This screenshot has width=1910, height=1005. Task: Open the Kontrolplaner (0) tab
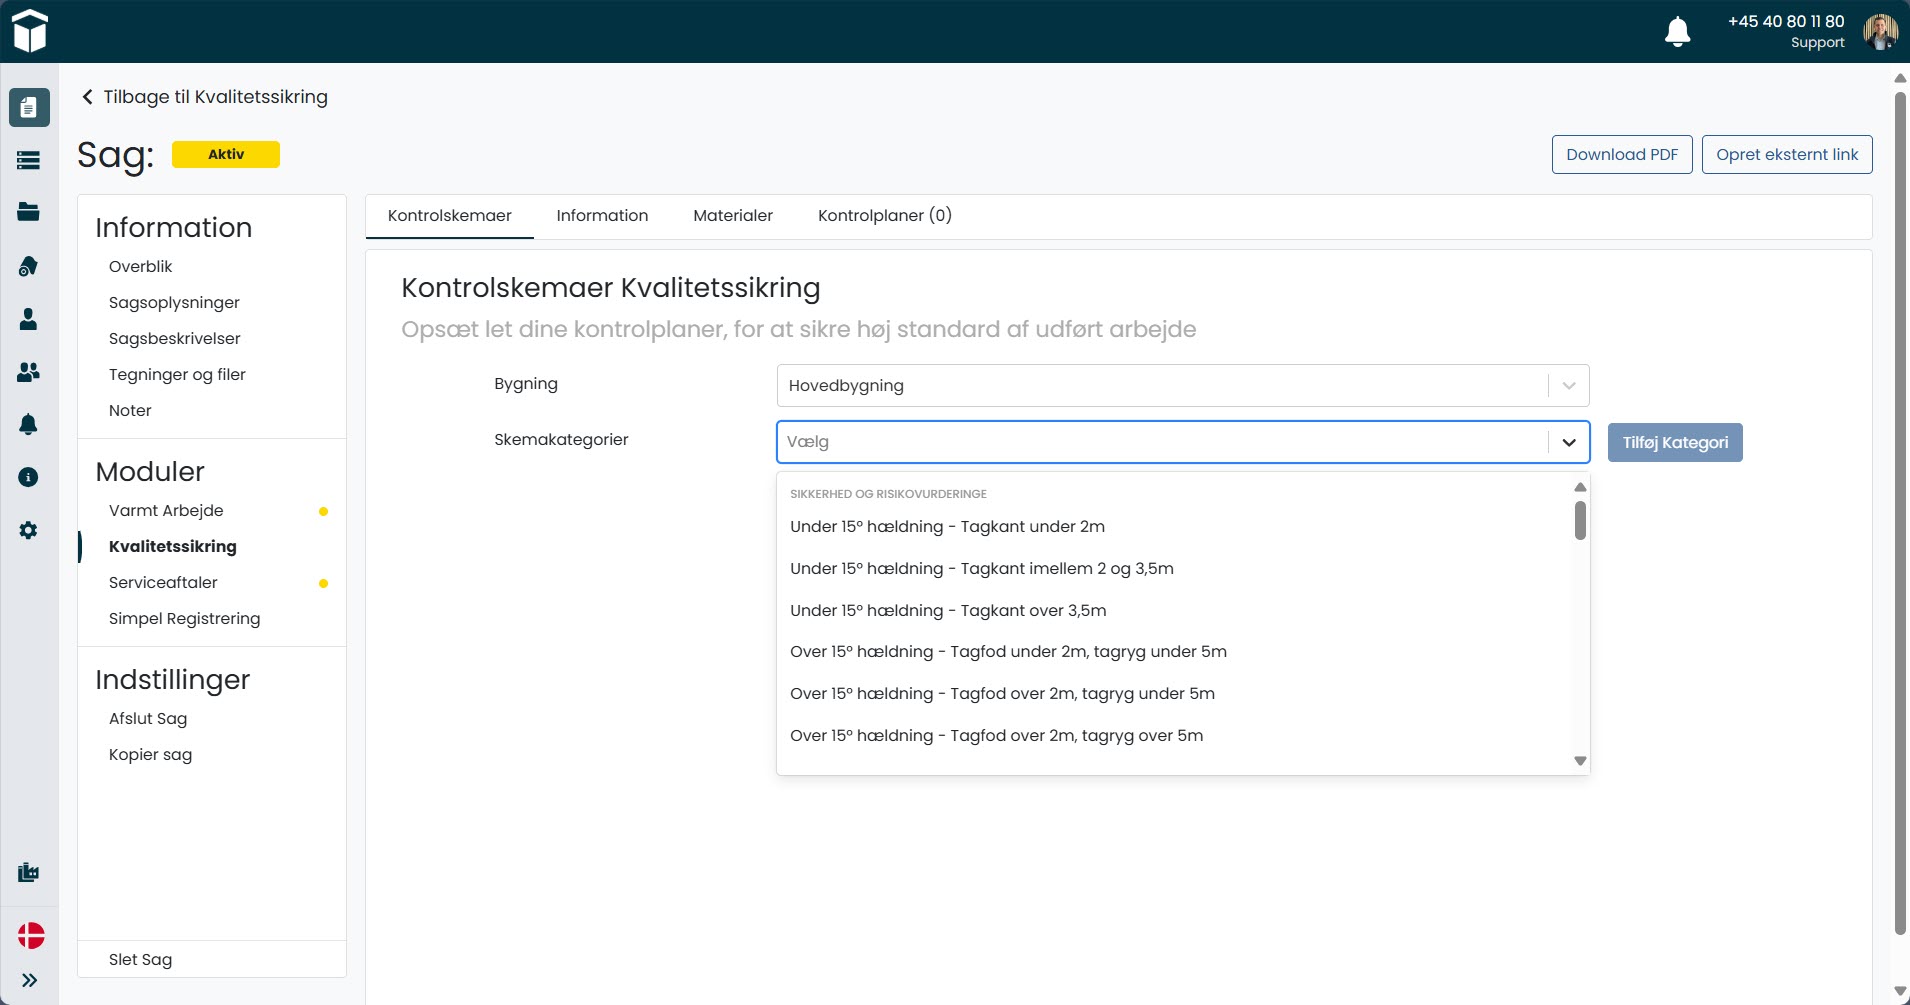tap(884, 216)
